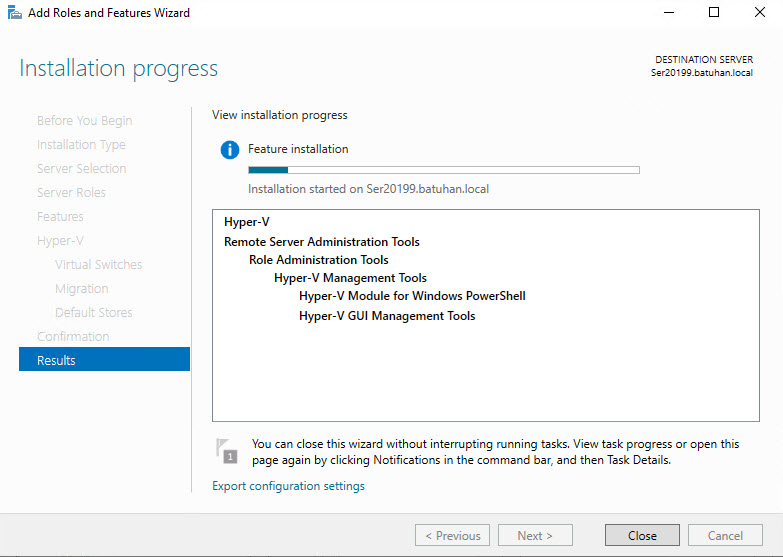Click the Next button

coord(535,535)
